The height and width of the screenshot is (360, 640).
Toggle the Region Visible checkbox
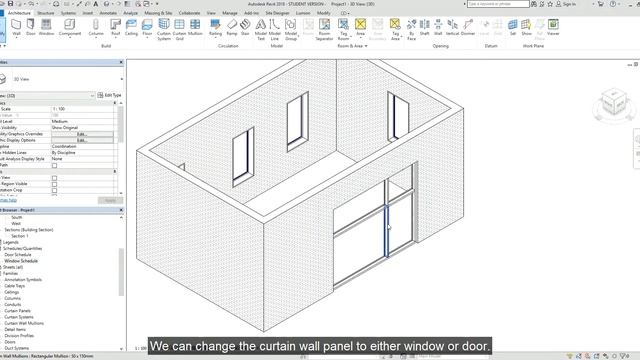point(54,184)
